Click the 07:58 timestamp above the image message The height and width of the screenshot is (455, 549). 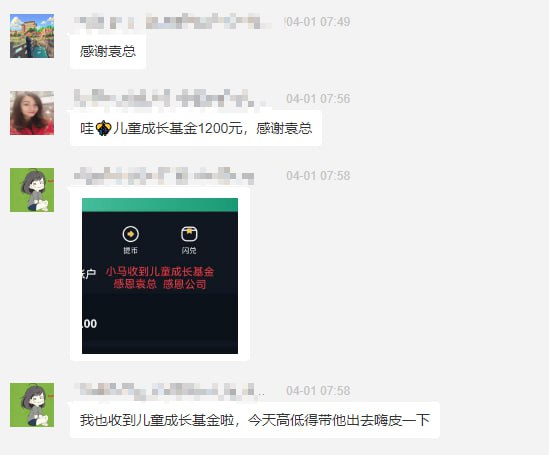318,176
